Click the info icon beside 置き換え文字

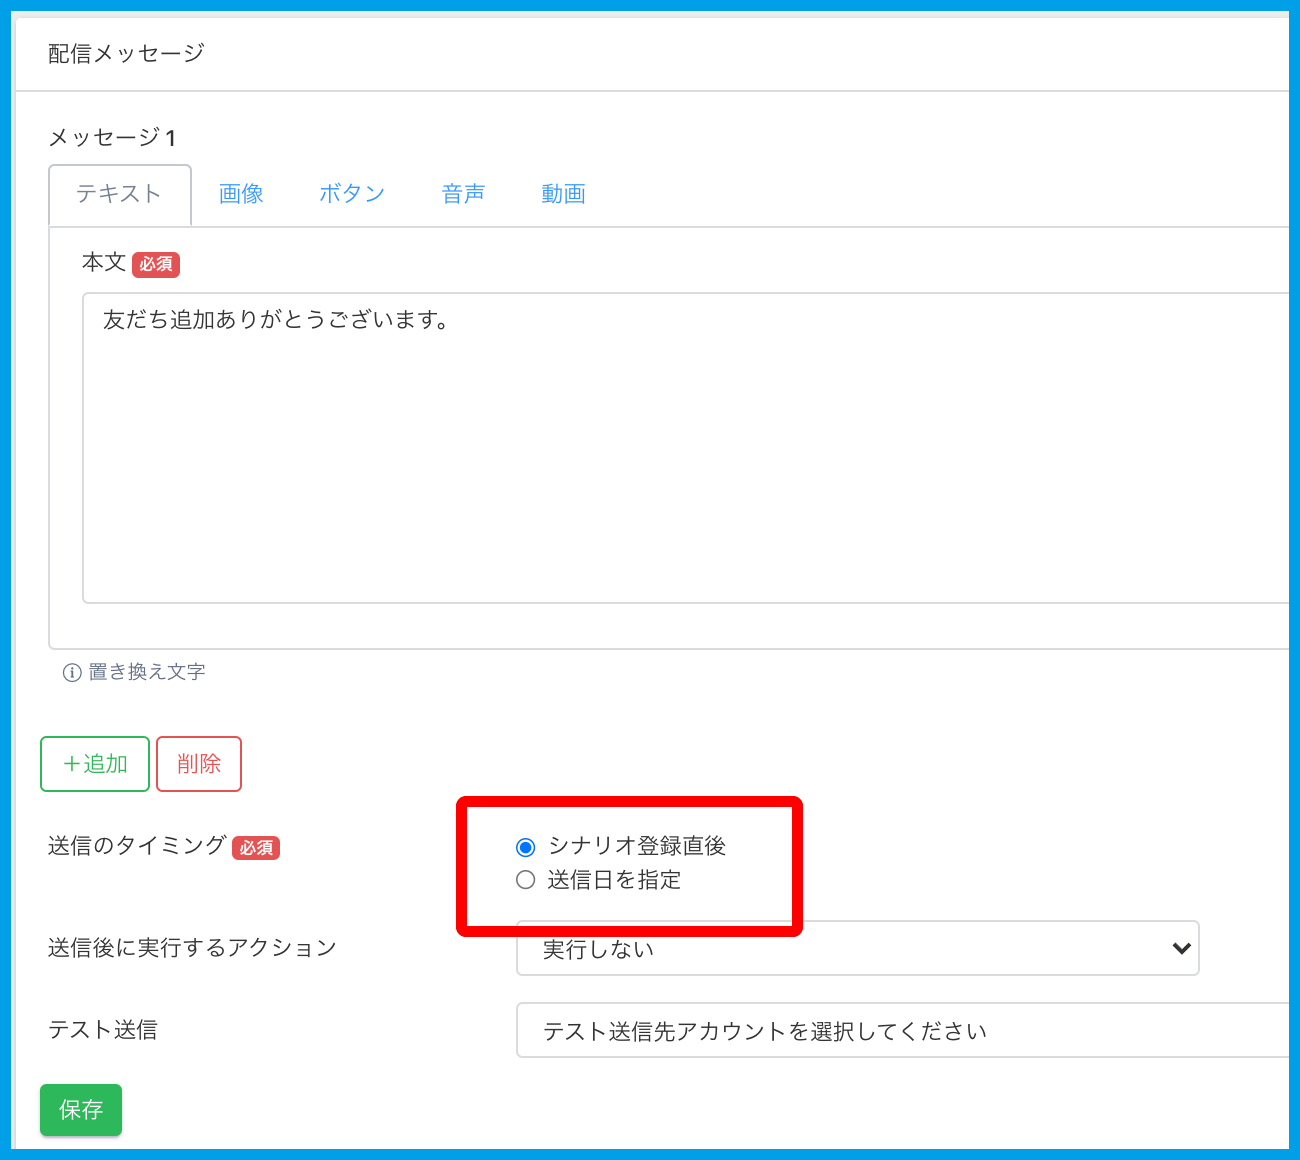click(72, 673)
